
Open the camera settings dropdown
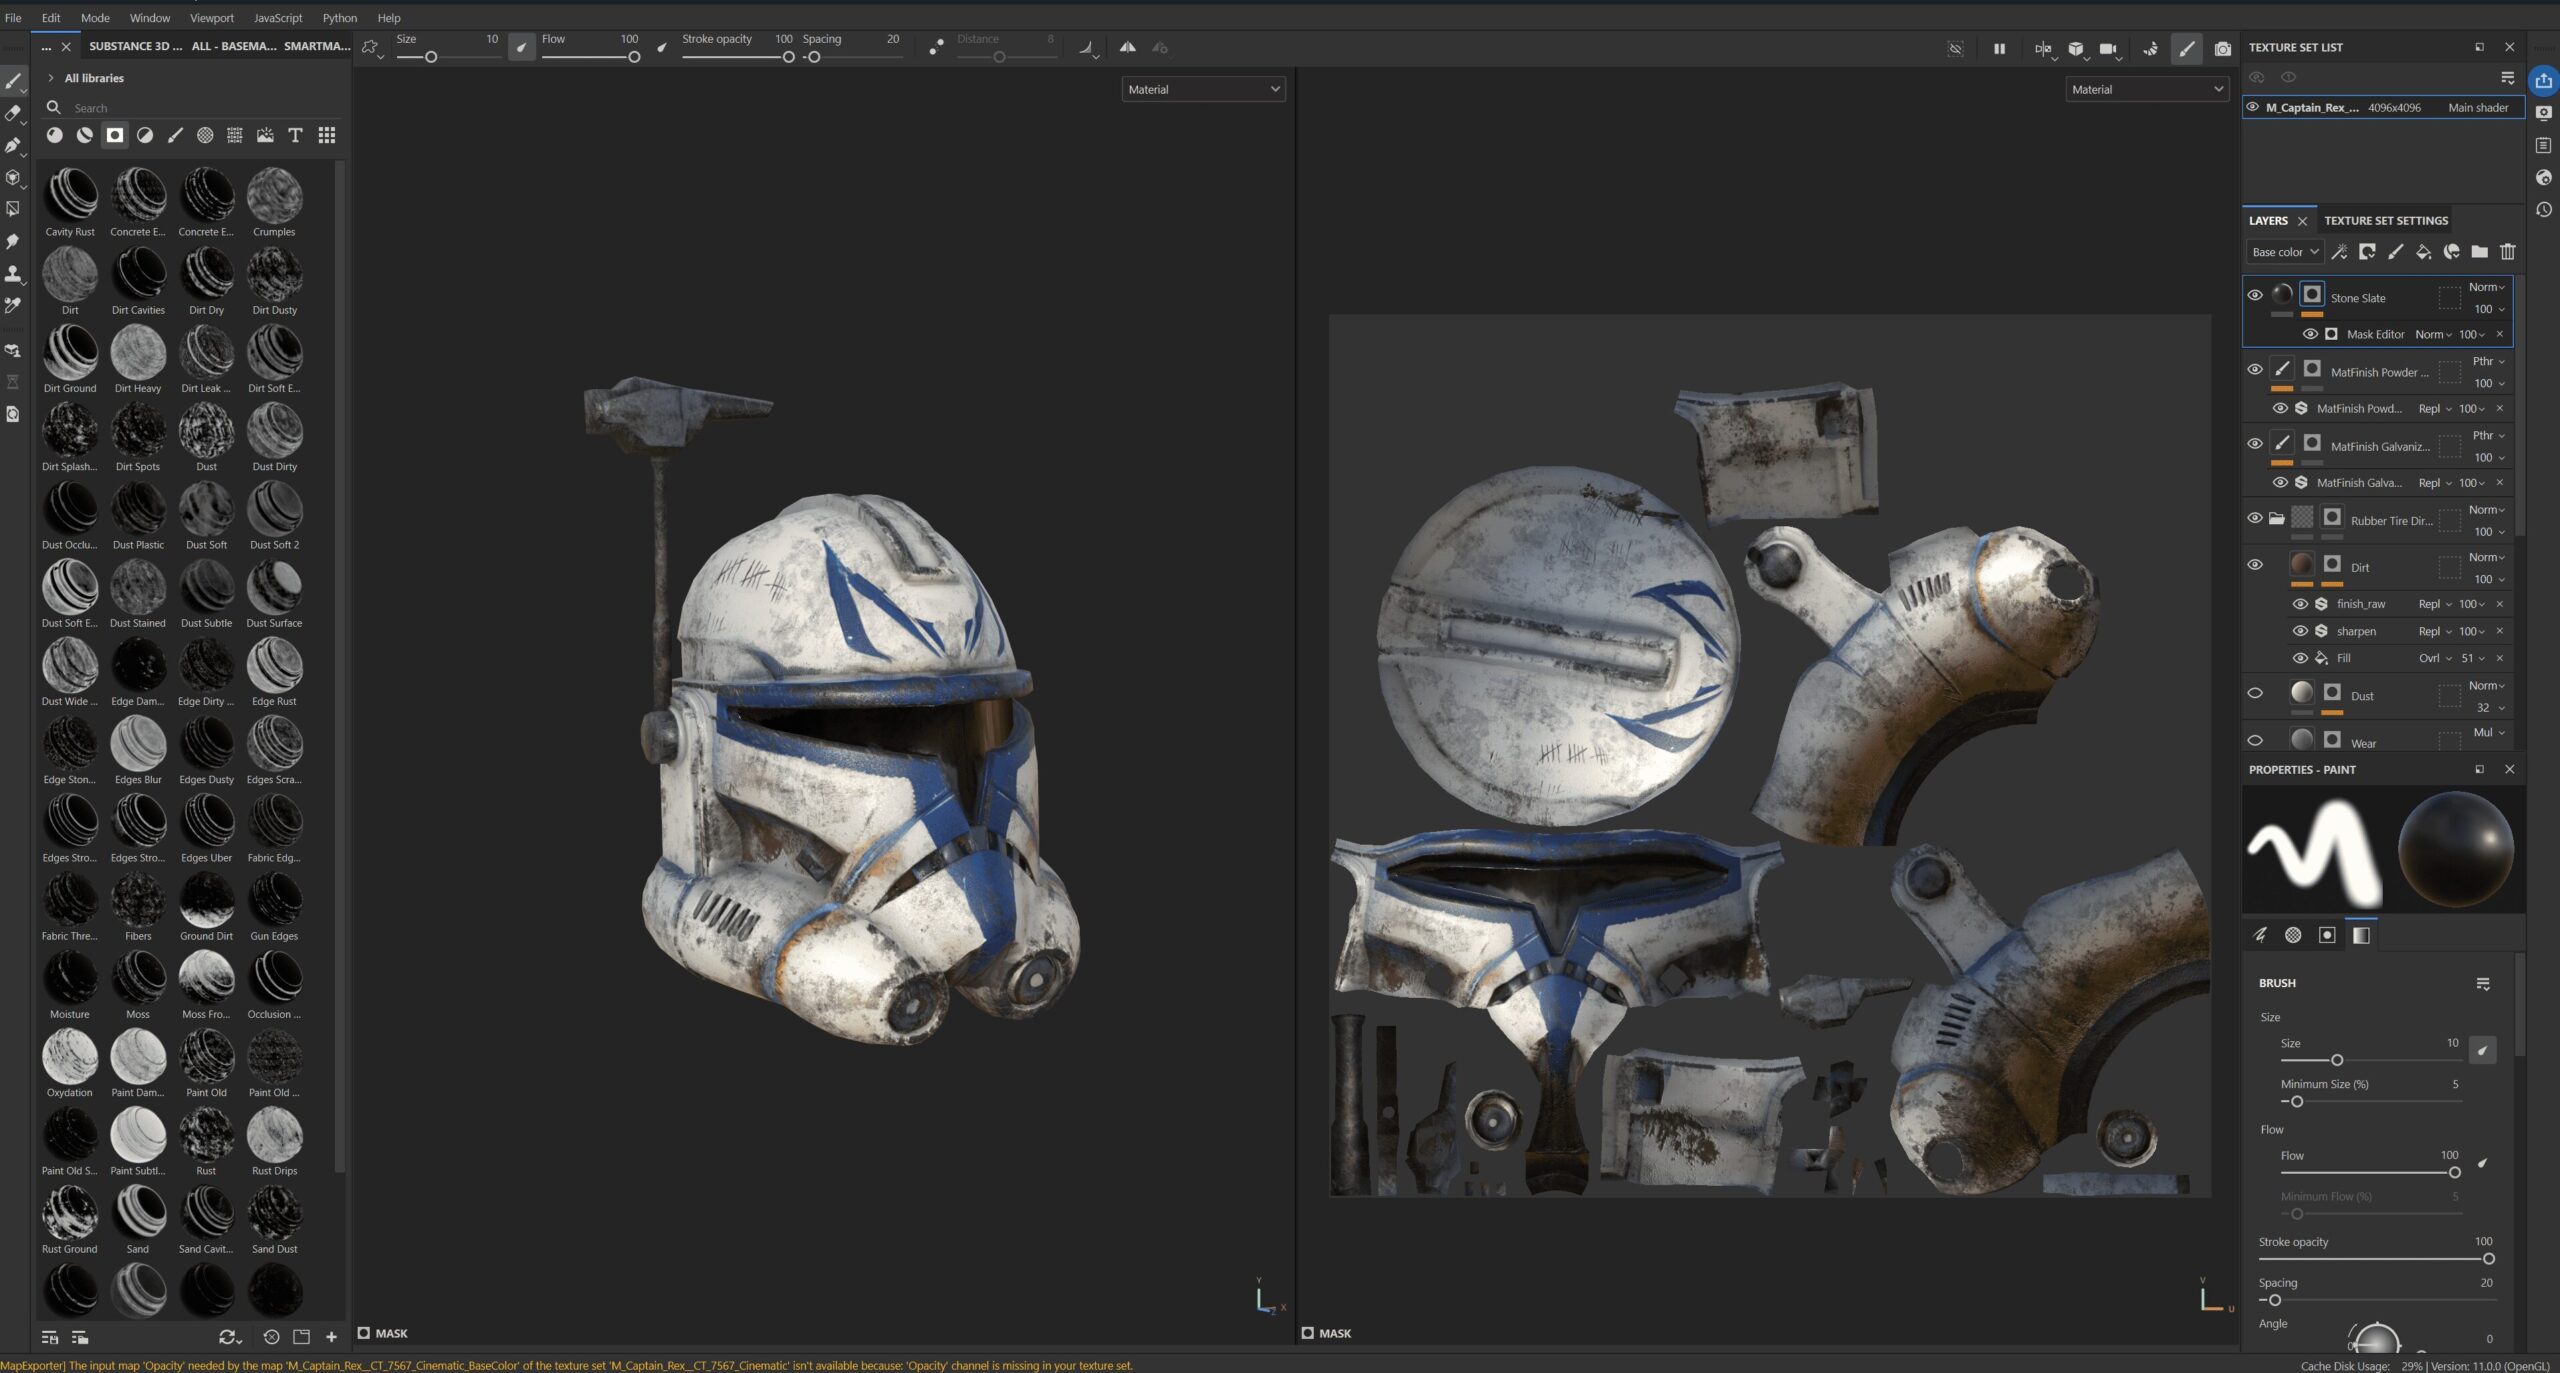click(2110, 48)
